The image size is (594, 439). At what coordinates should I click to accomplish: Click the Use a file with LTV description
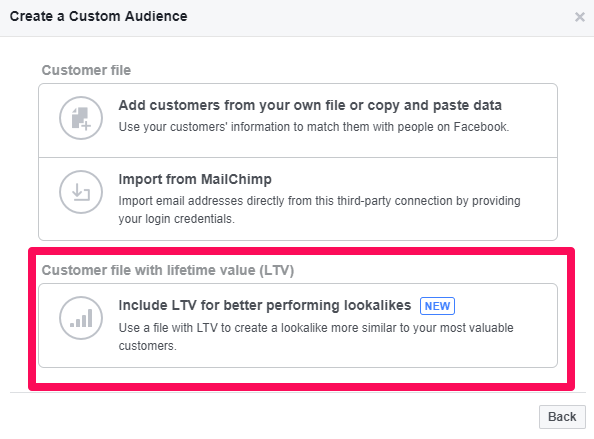click(316, 328)
